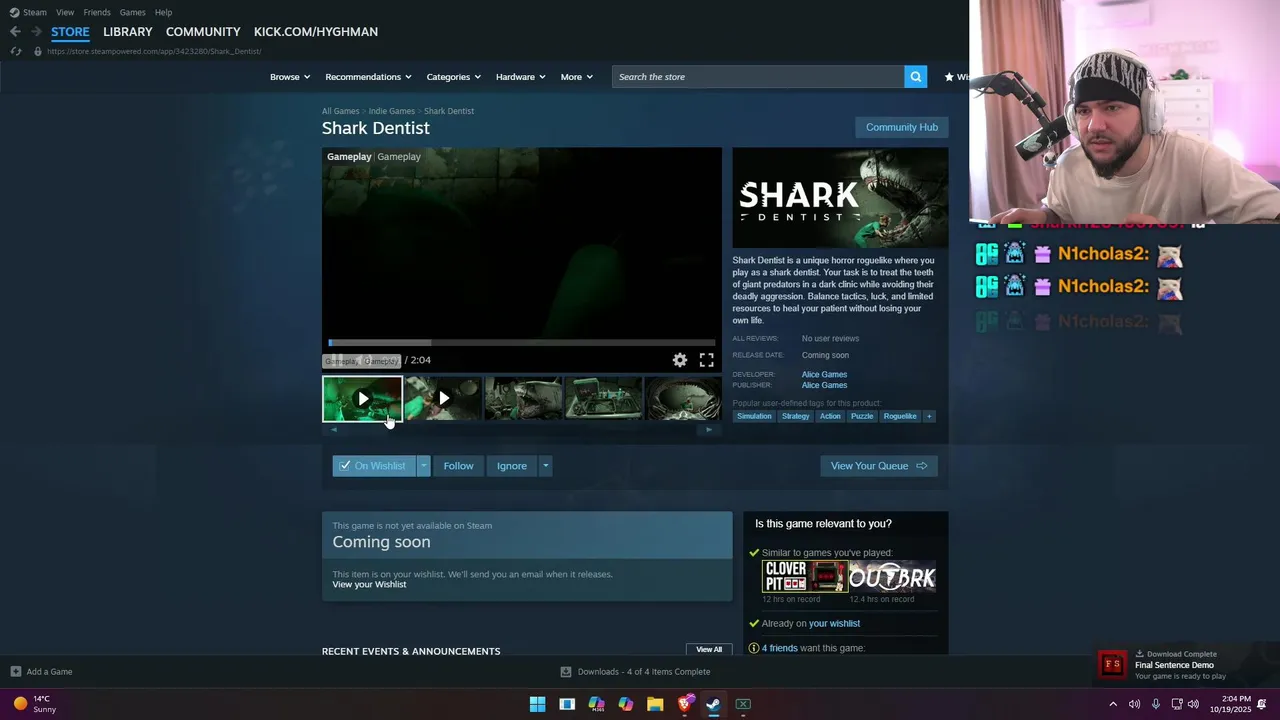Screen dimensions: 1280x720
Task: Expand the wishlist options dropdown arrow
Action: tap(424, 466)
